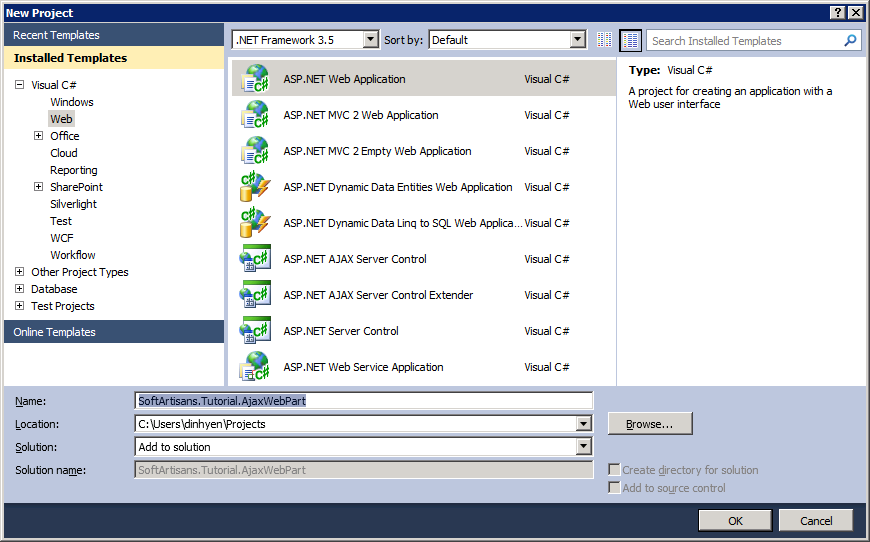Click the Test Projects tree label
This screenshot has width=870, height=542.
tap(63, 306)
